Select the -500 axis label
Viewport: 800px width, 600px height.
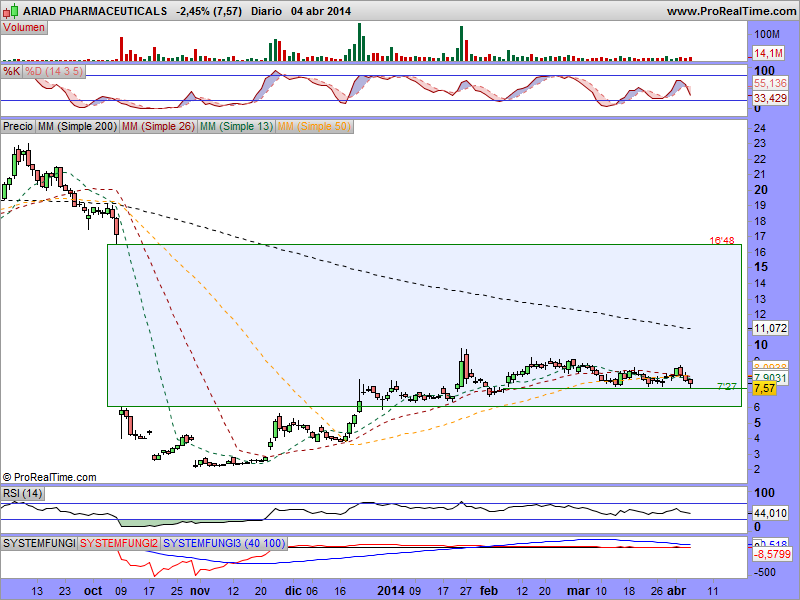[x=764, y=572]
